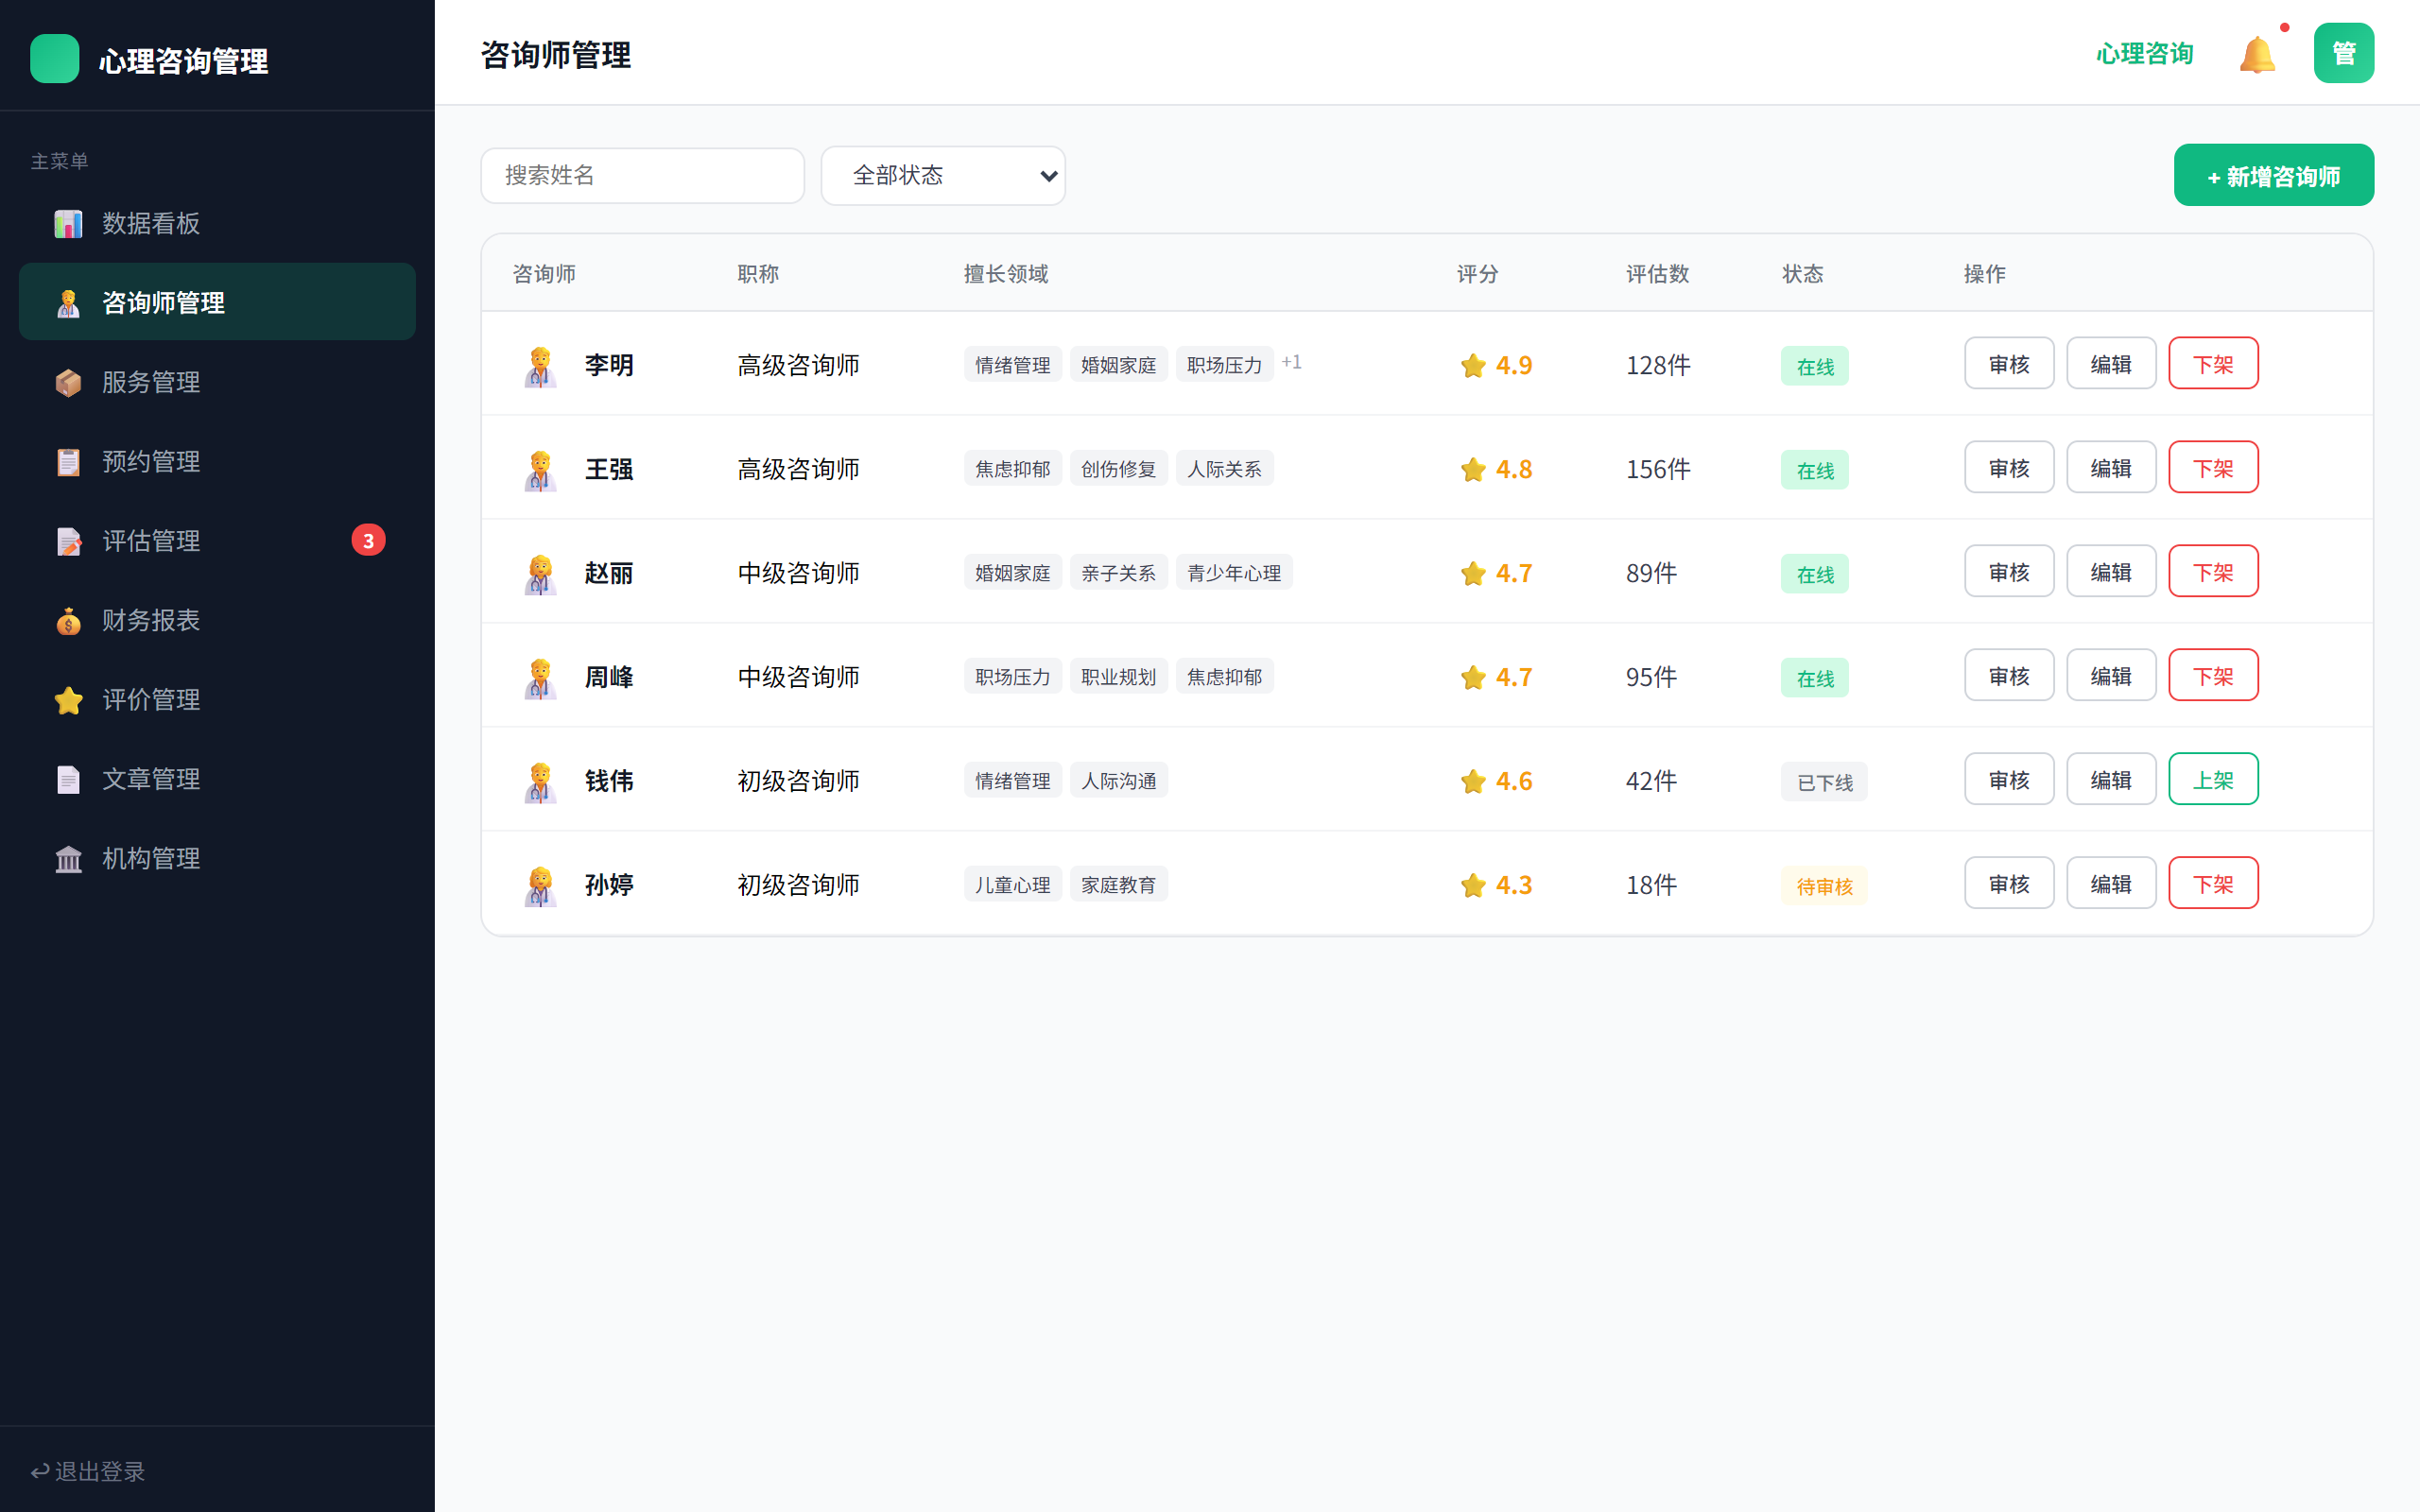Screen dimensions: 2420x1512
Task: Click 审核 for 李明
Action: (2008, 364)
